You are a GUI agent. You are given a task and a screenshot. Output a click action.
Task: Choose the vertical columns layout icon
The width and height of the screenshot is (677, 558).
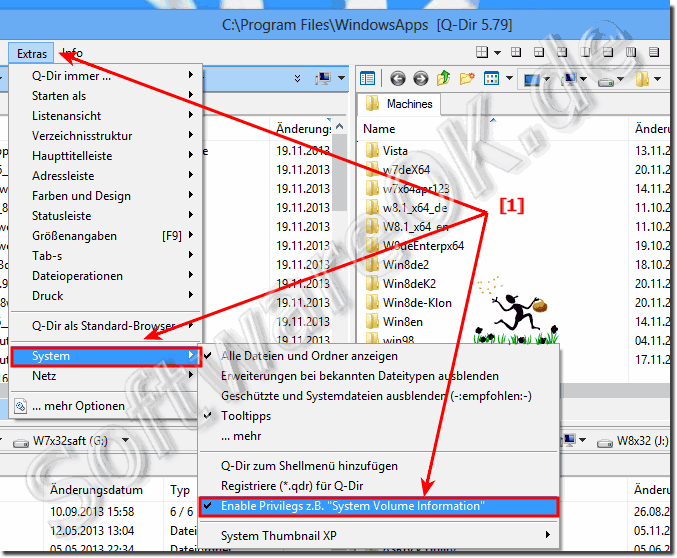[x=631, y=53]
